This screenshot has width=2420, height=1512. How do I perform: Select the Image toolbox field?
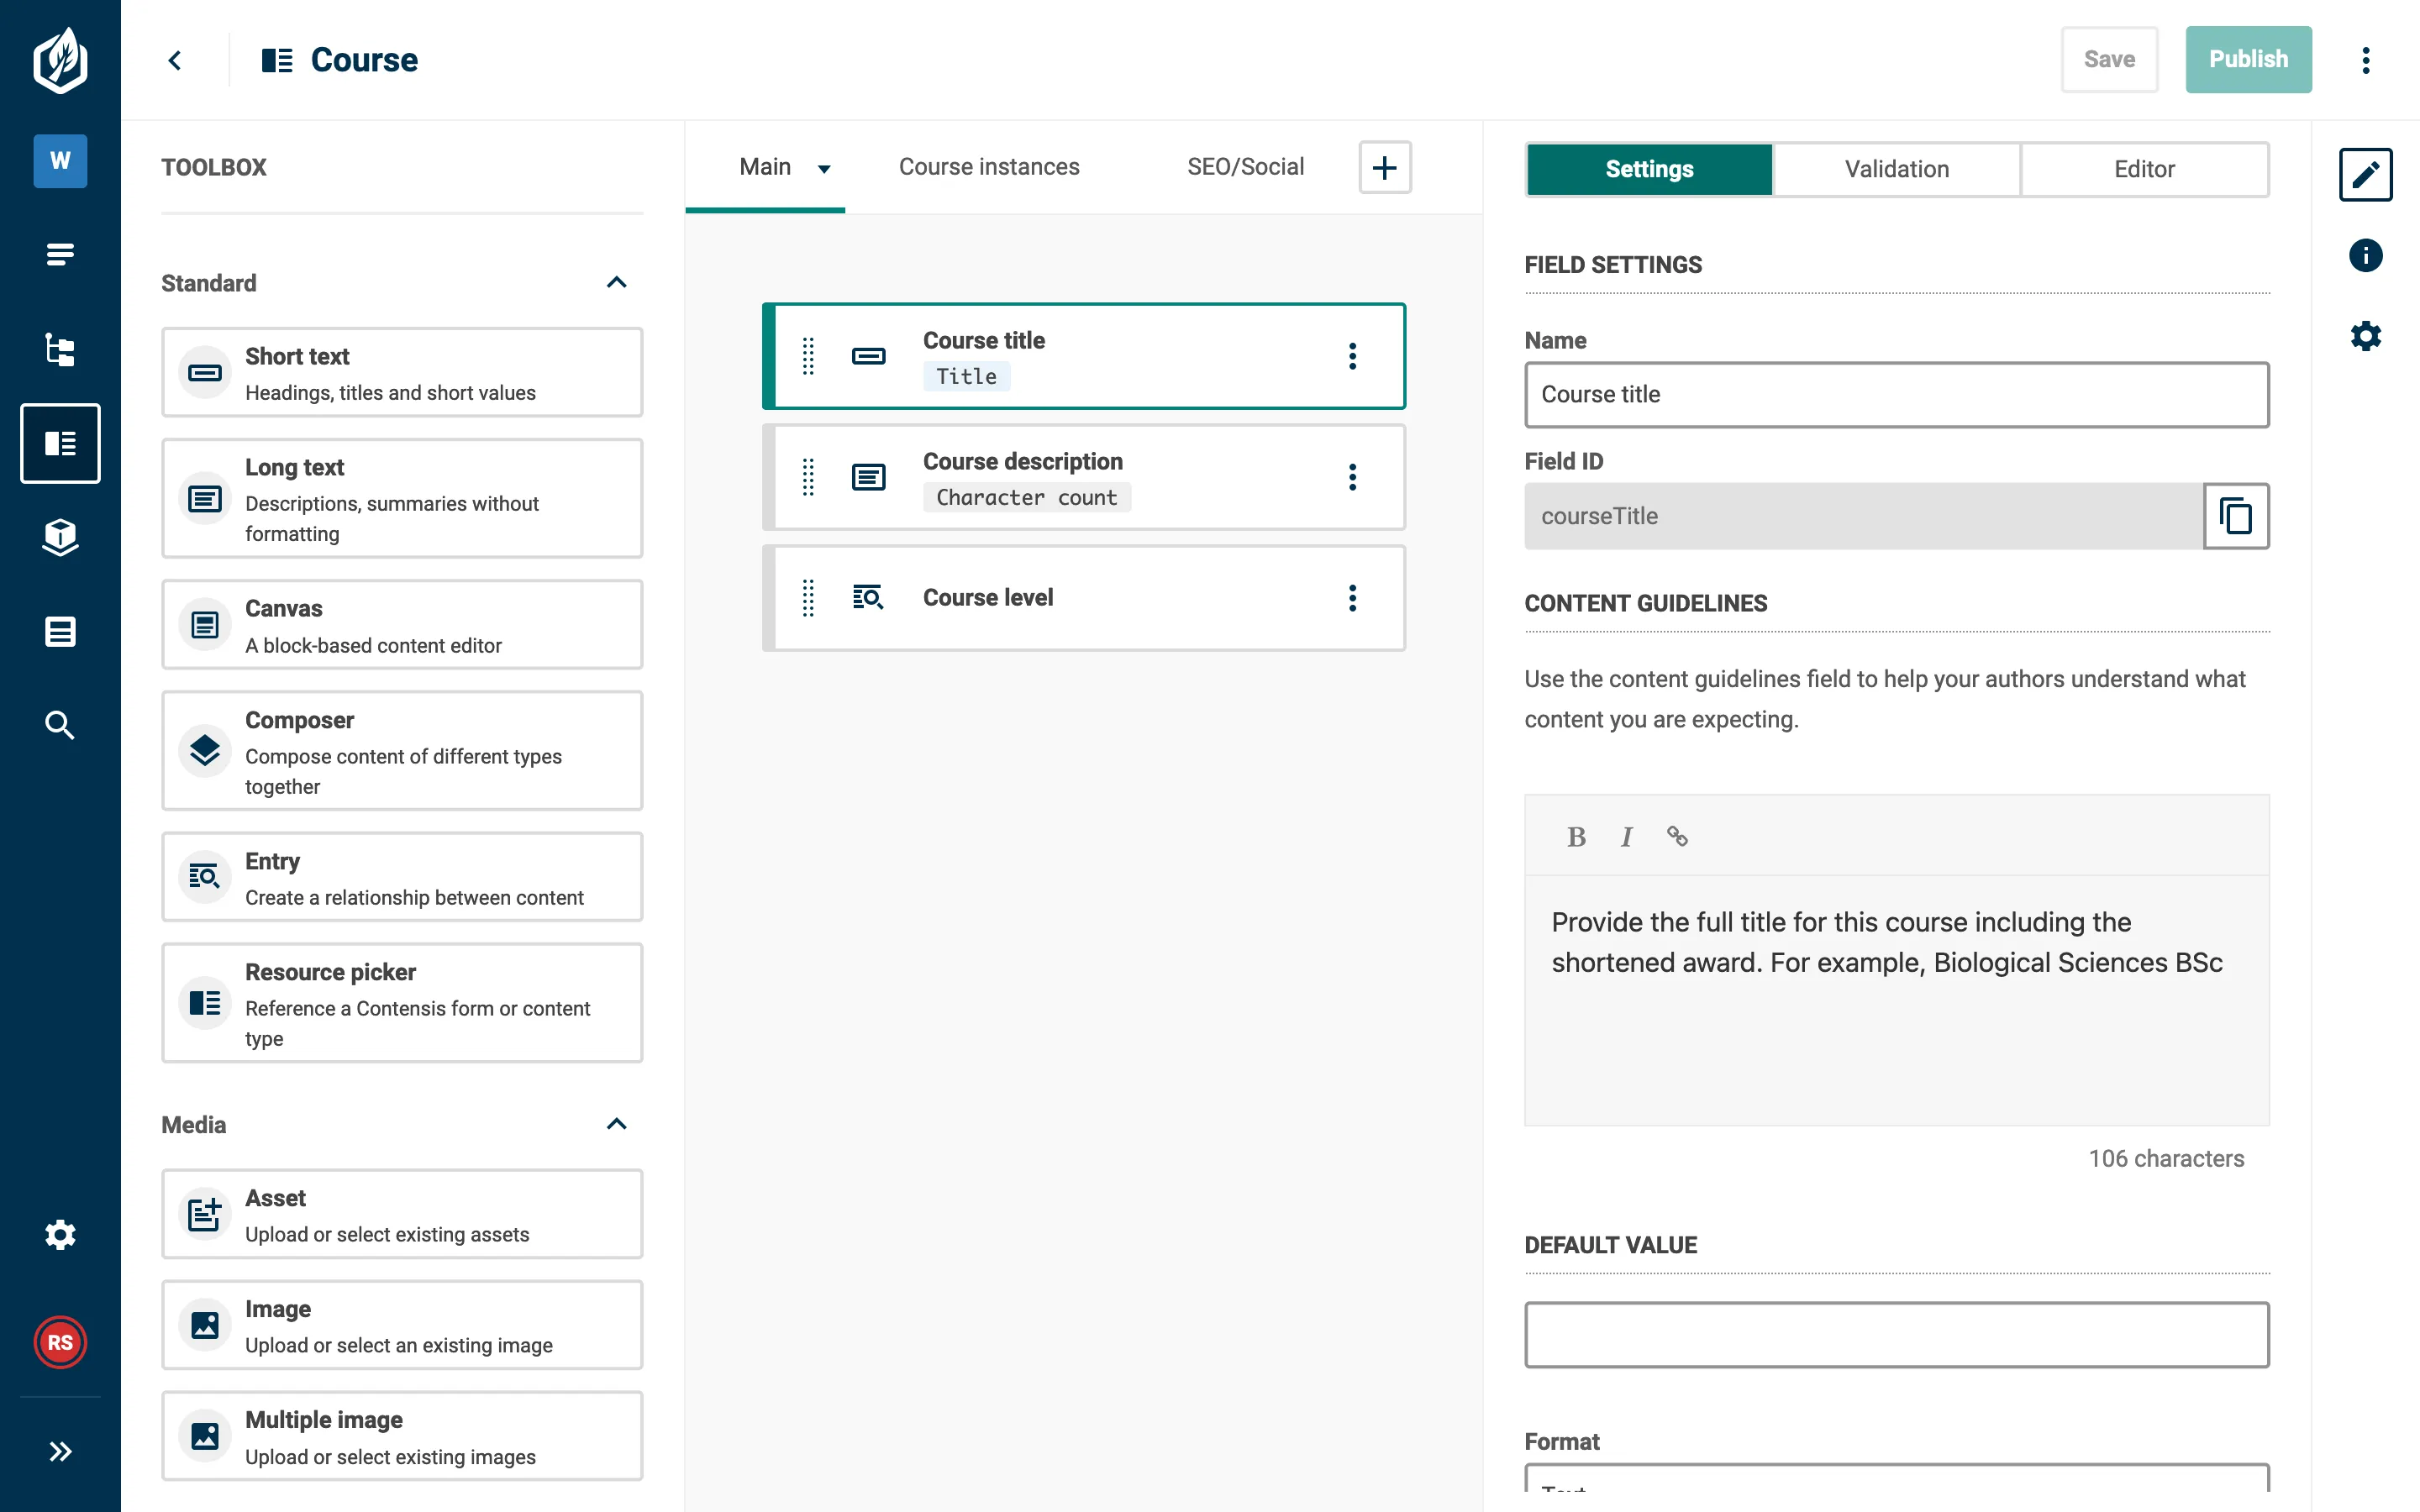click(402, 1325)
